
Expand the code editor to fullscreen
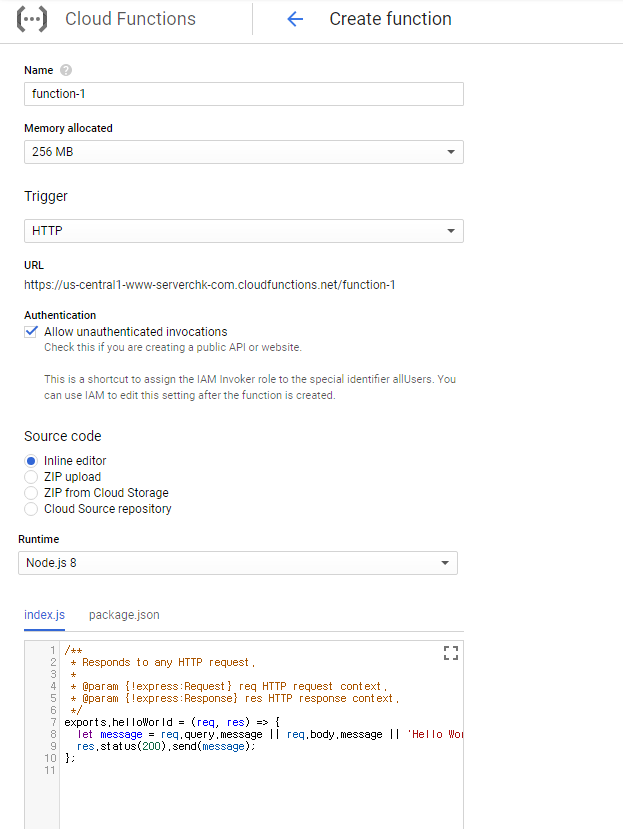point(450,653)
